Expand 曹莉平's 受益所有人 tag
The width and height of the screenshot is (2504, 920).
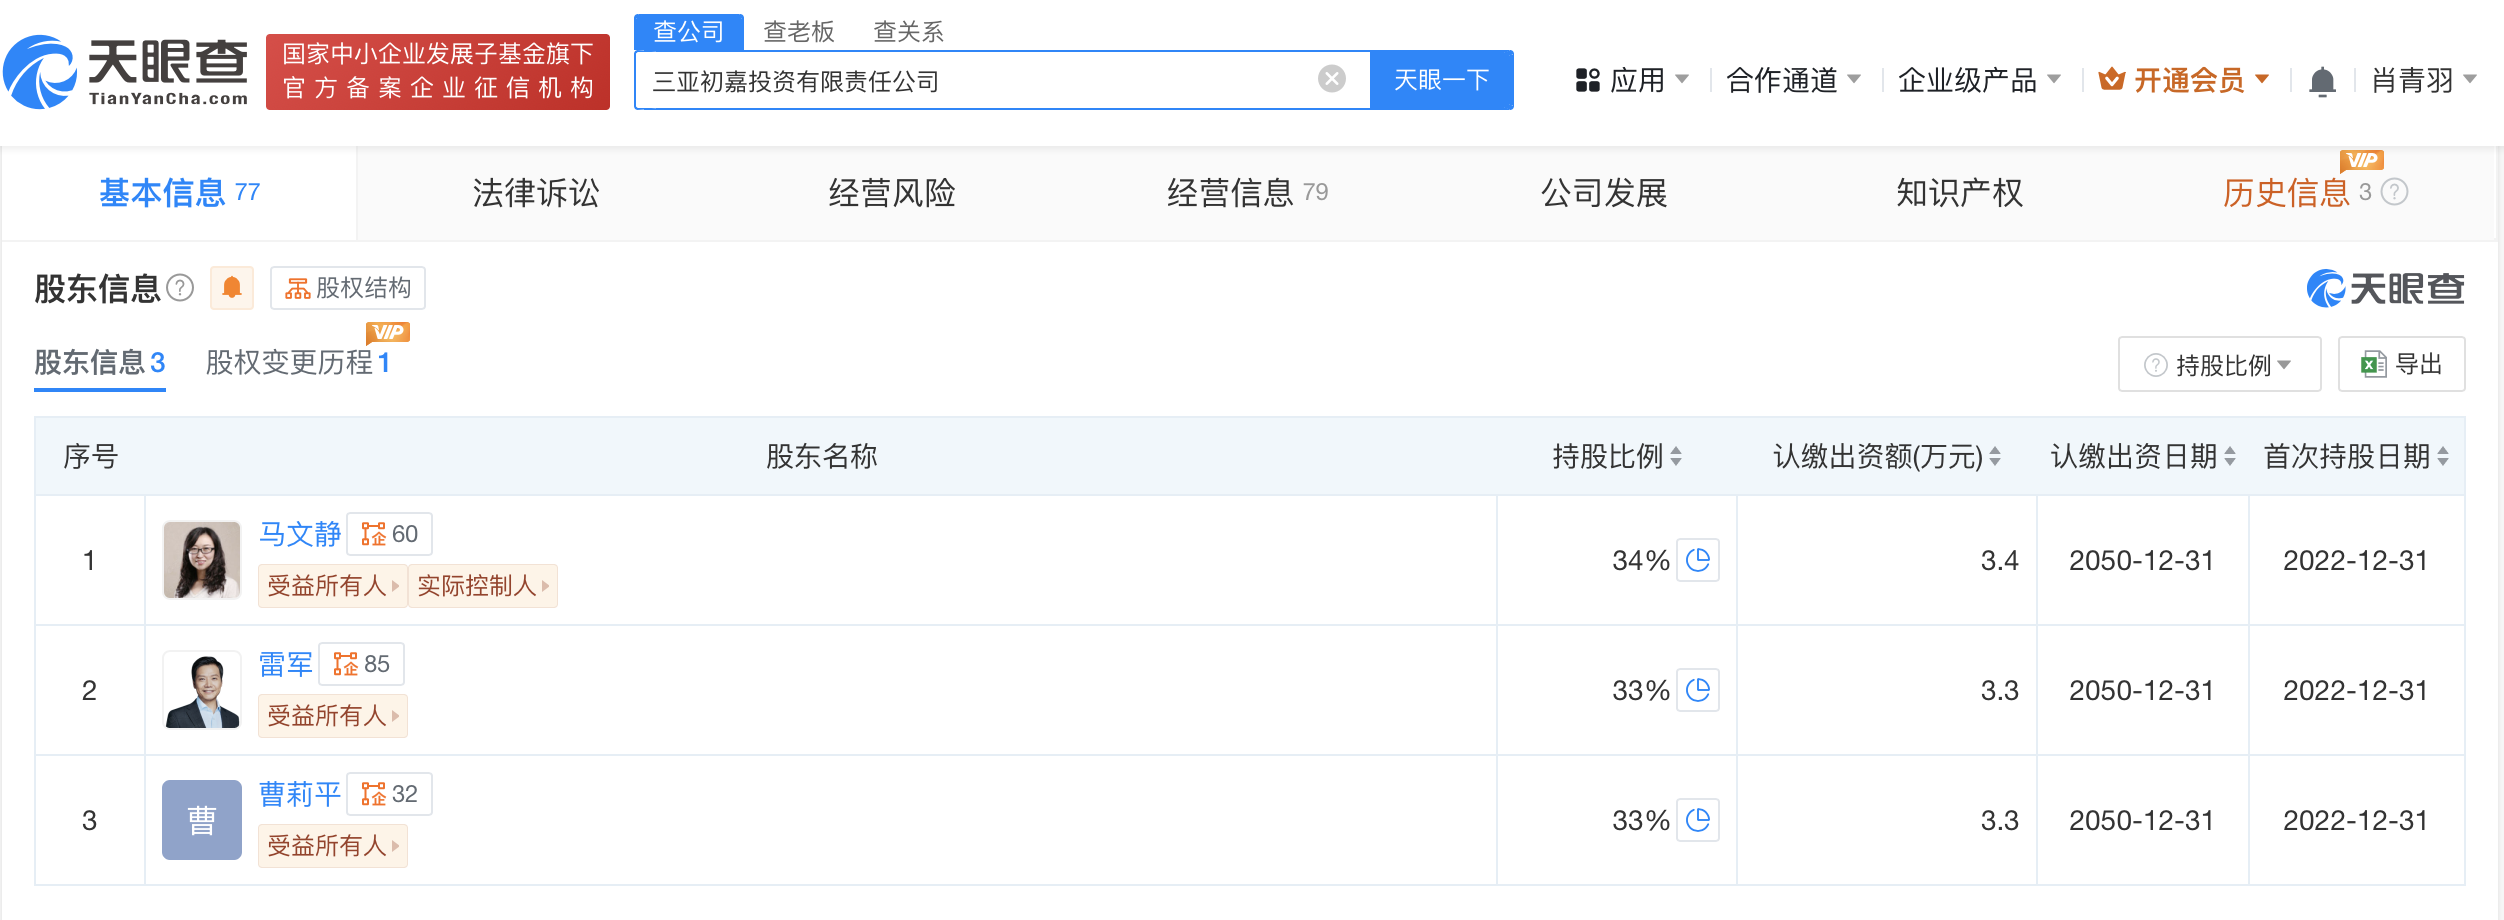332,846
